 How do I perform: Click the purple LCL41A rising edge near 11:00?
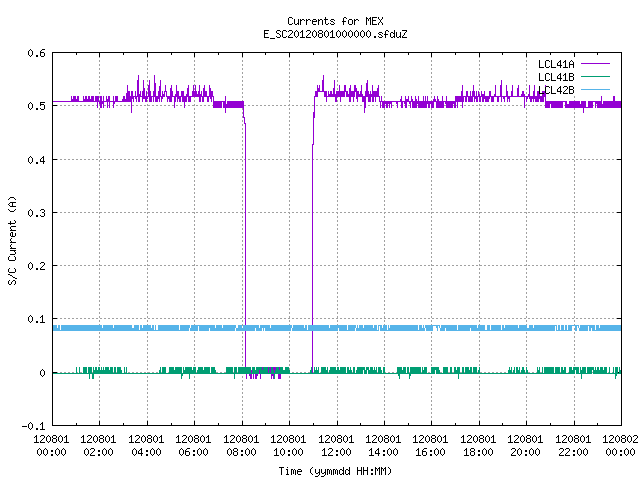pos(313,245)
